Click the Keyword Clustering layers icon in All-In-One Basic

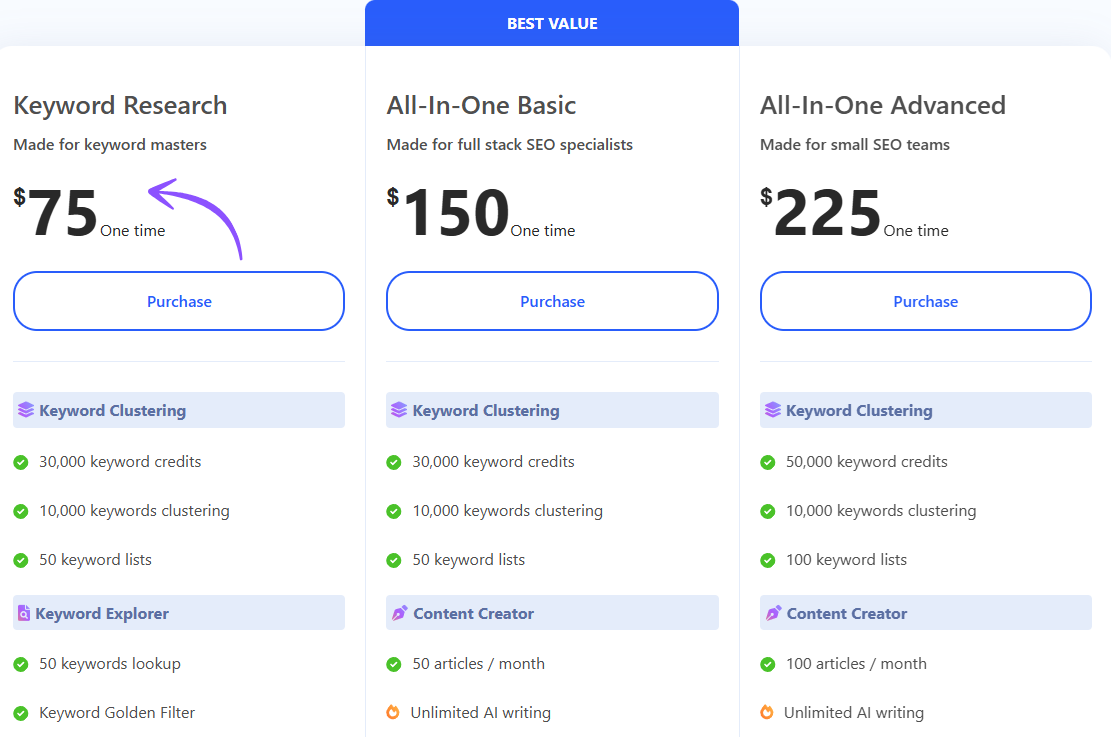pyautogui.click(x=399, y=410)
